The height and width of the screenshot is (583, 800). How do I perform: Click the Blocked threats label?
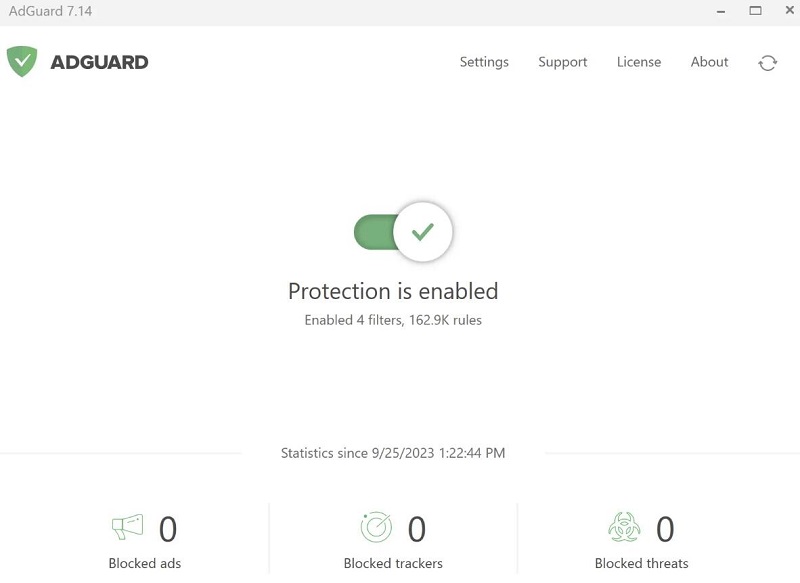(x=641, y=563)
